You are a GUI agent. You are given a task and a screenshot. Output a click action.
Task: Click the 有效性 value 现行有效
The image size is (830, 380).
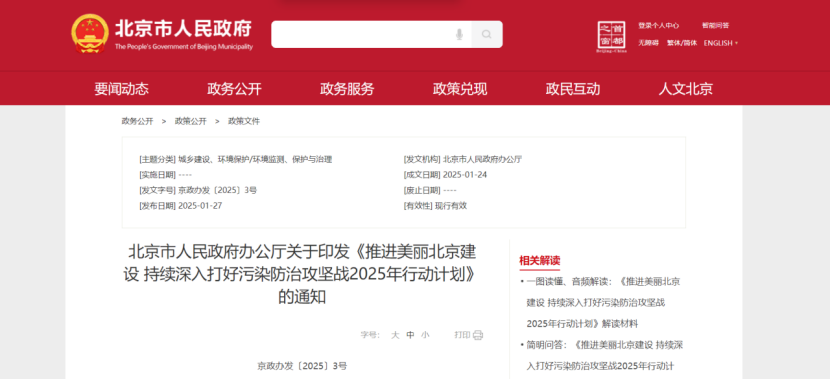click(451, 206)
